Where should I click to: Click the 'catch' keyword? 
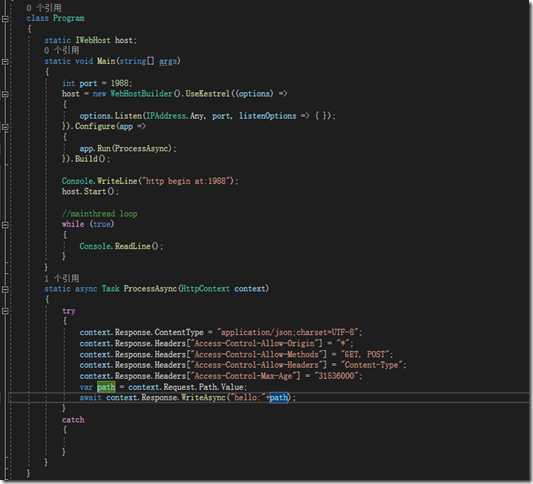click(x=73, y=420)
